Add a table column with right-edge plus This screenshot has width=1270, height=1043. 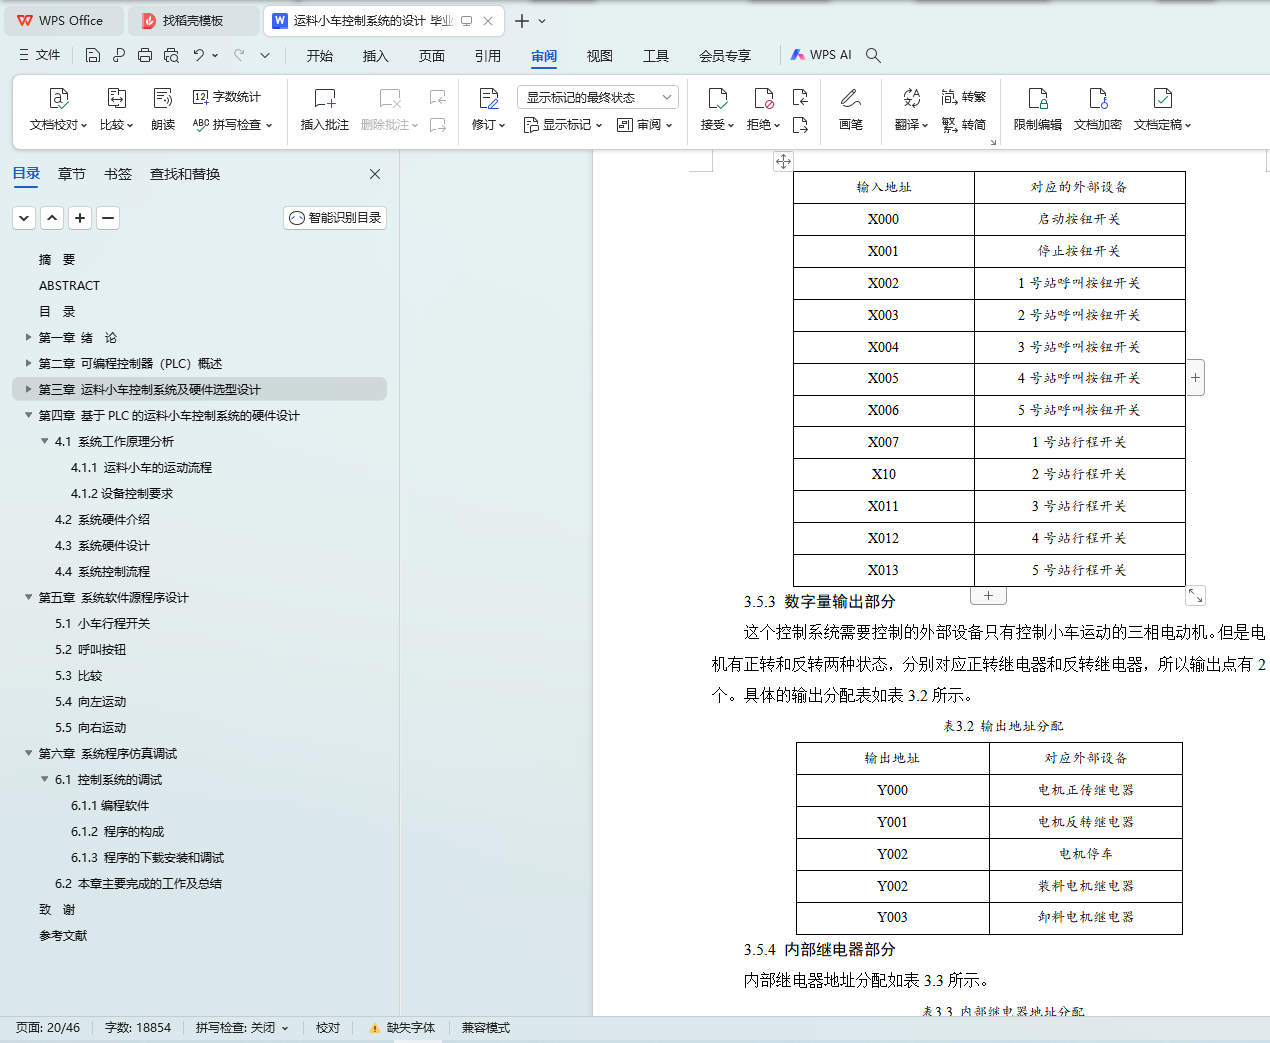[x=1195, y=377]
